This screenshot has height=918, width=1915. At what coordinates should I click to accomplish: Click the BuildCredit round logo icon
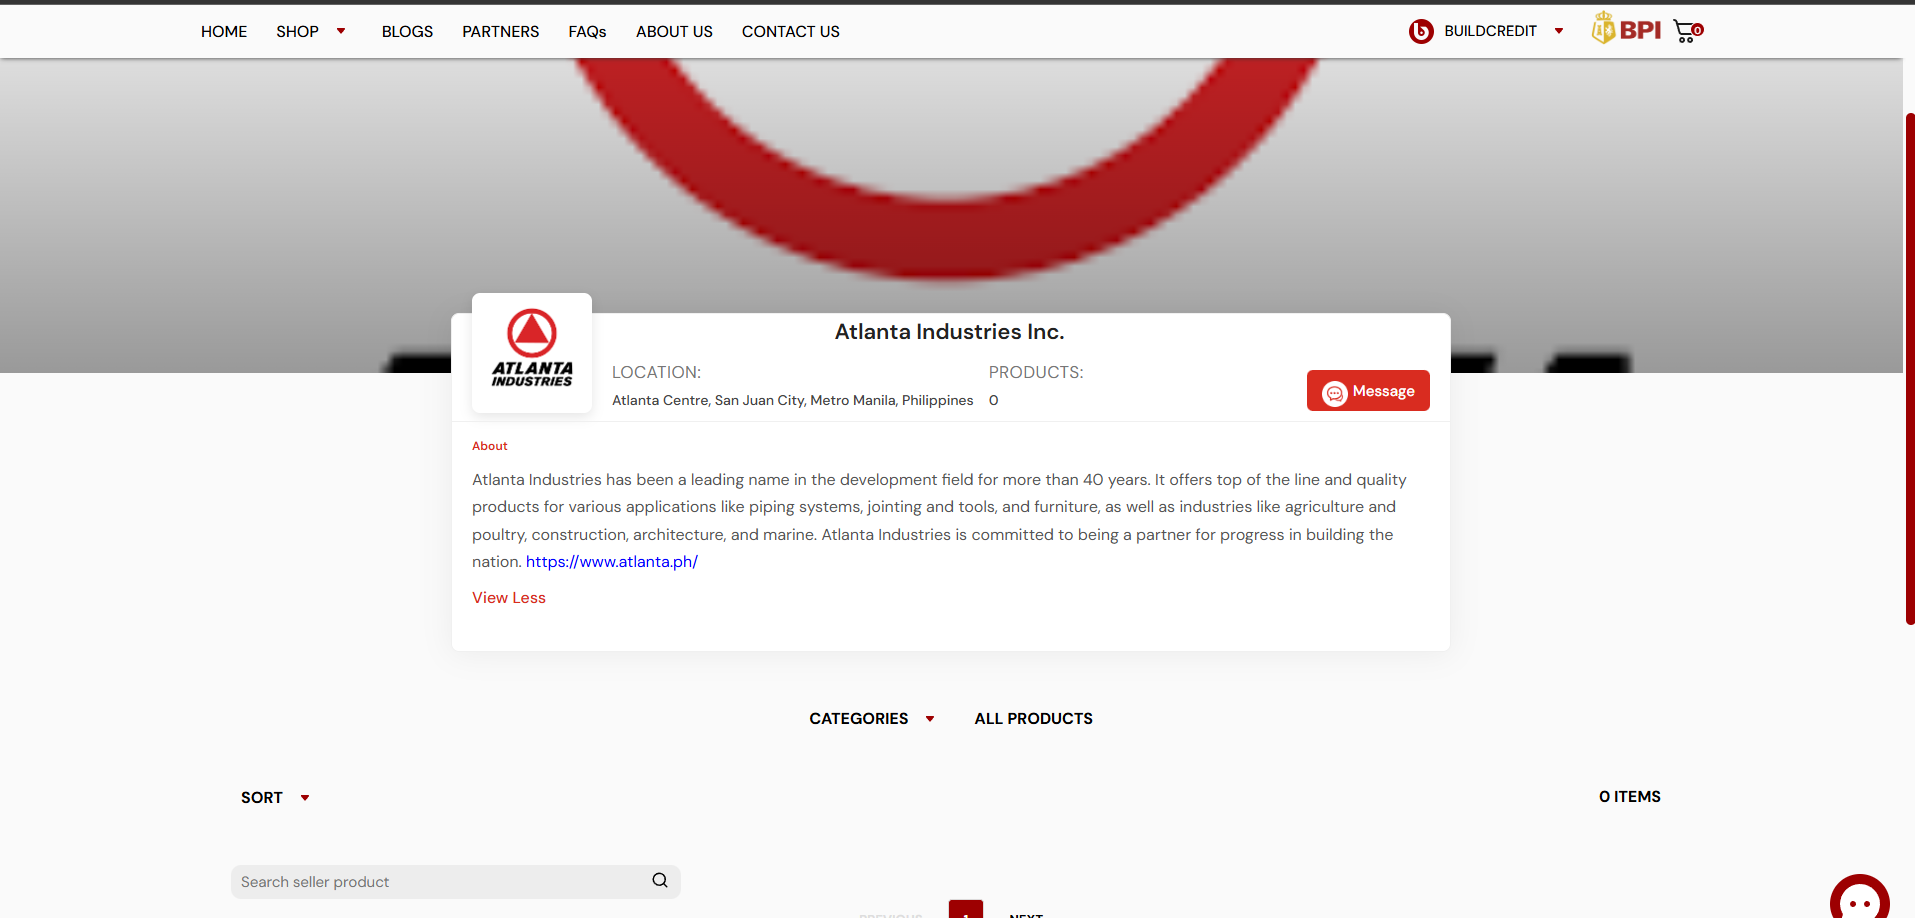coord(1420,31)
